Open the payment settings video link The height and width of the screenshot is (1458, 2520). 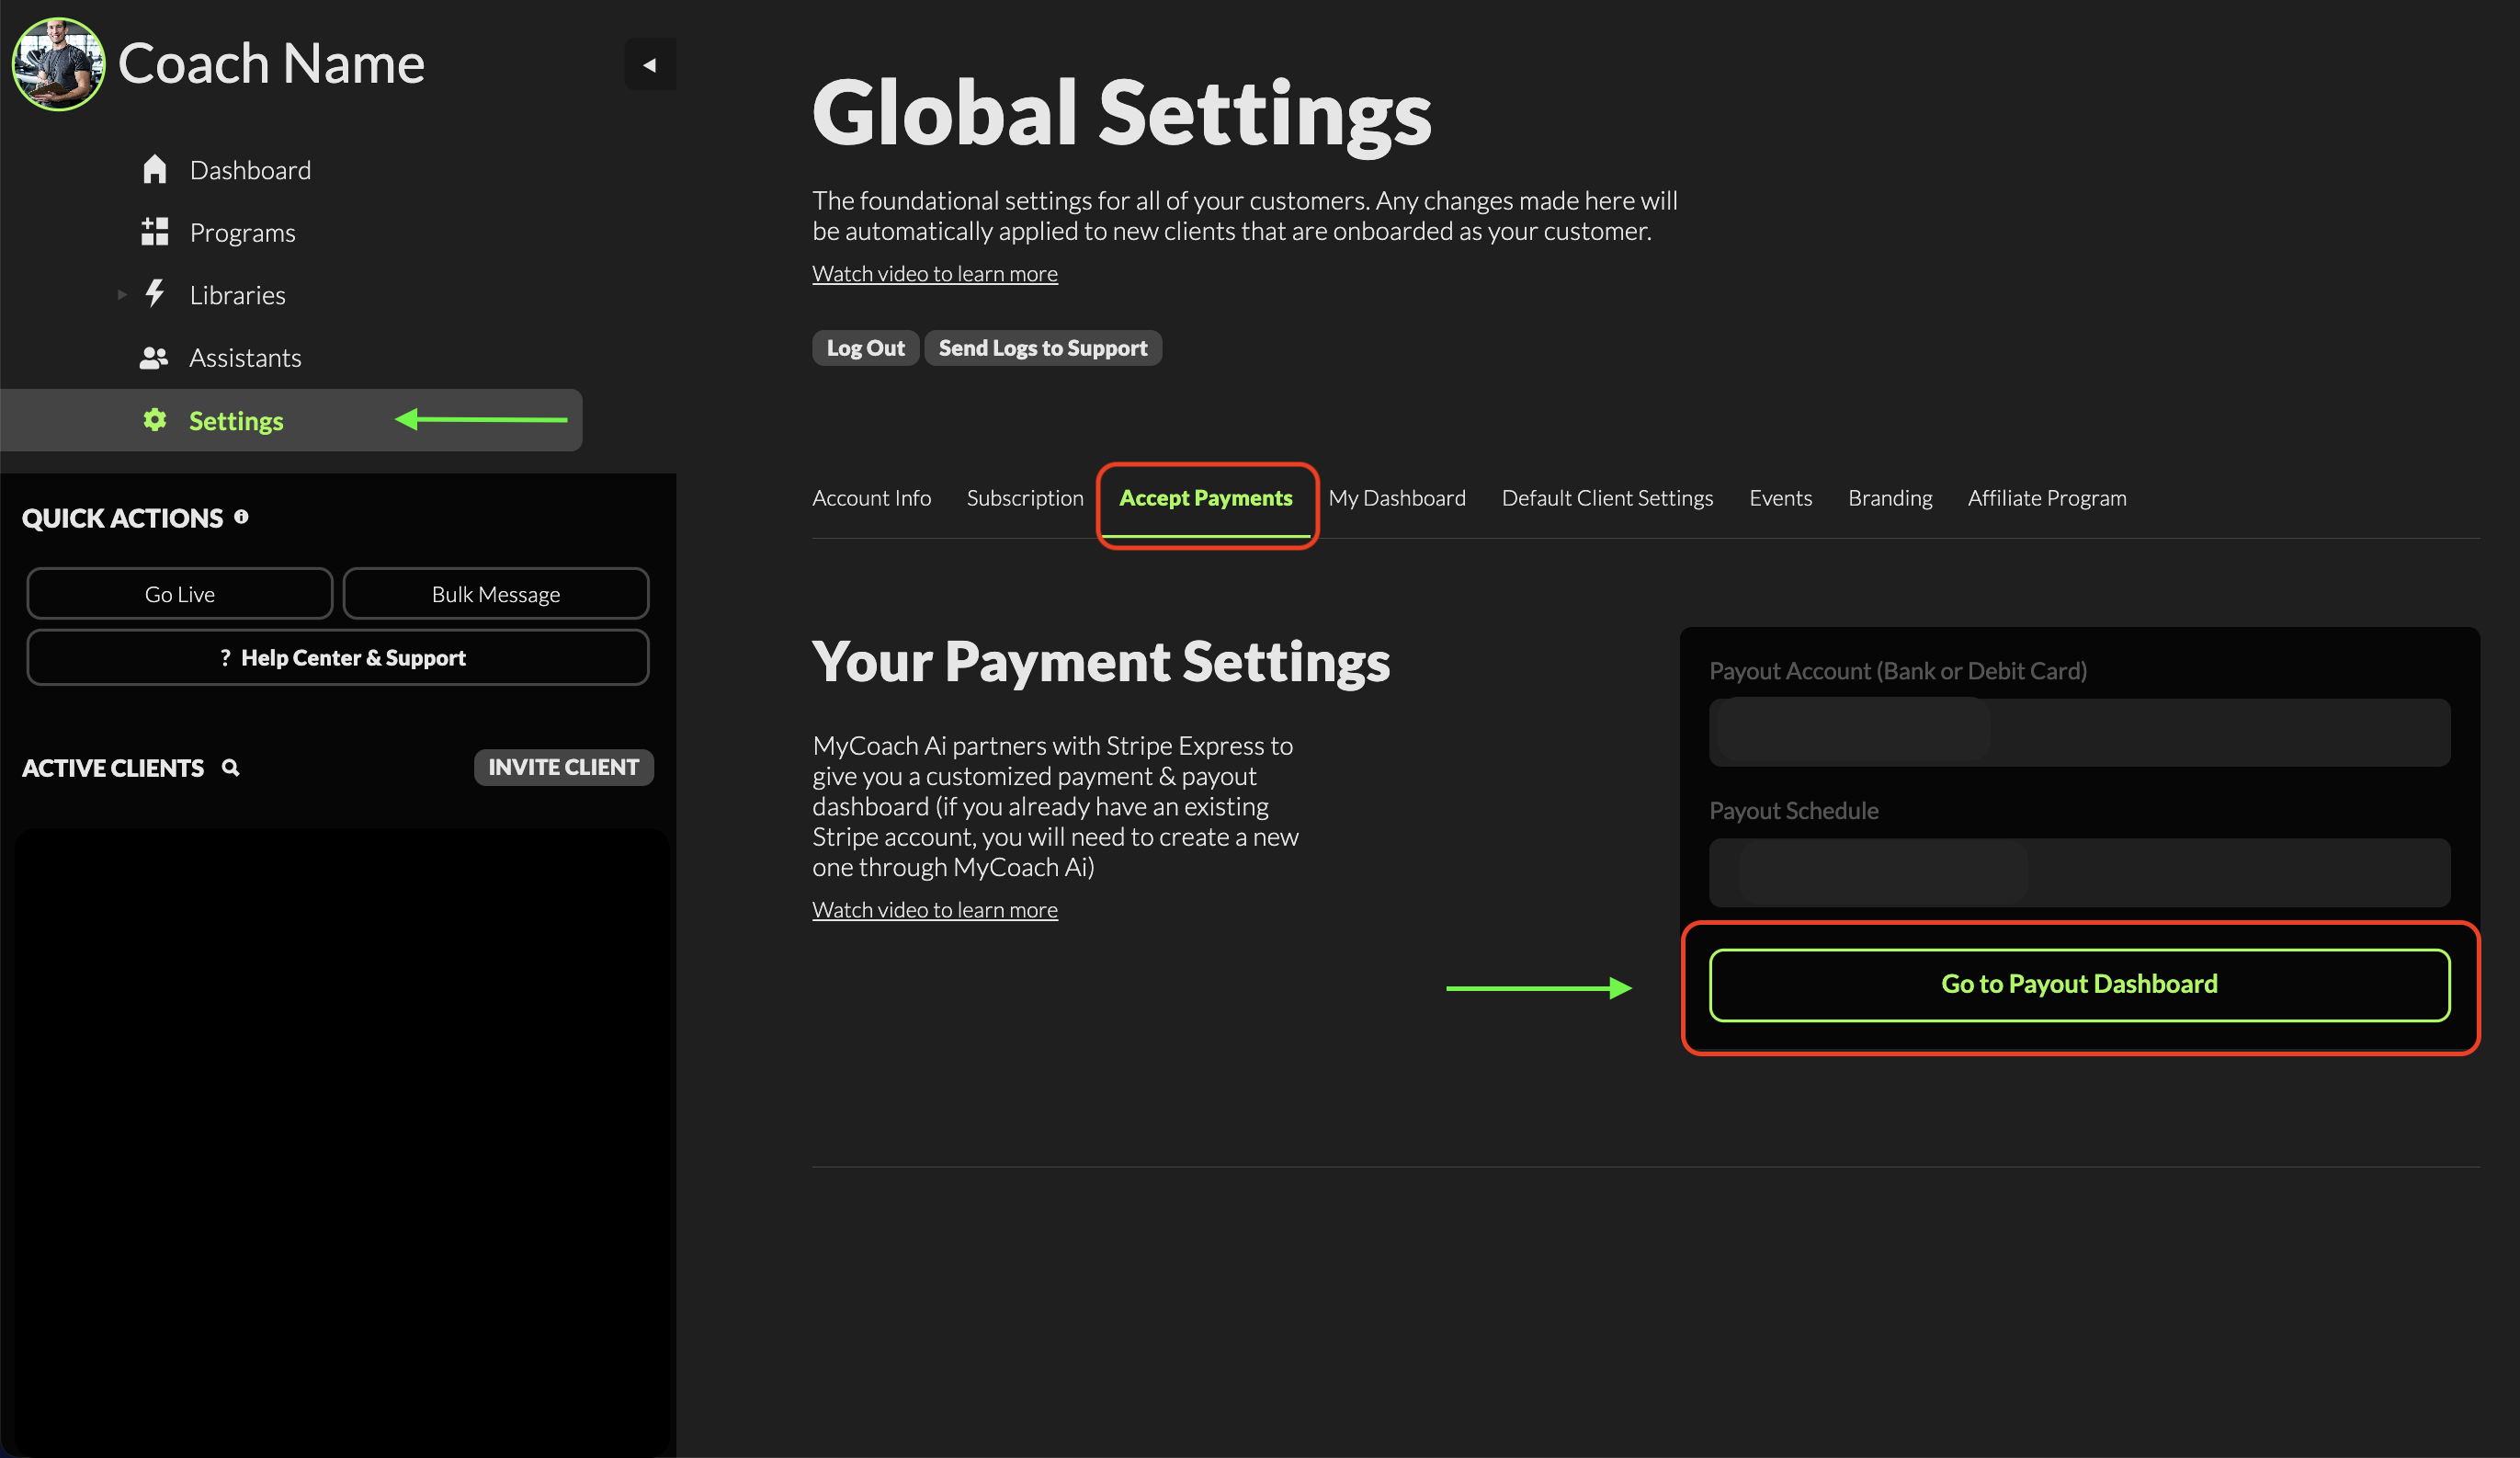tap(934, 910)
